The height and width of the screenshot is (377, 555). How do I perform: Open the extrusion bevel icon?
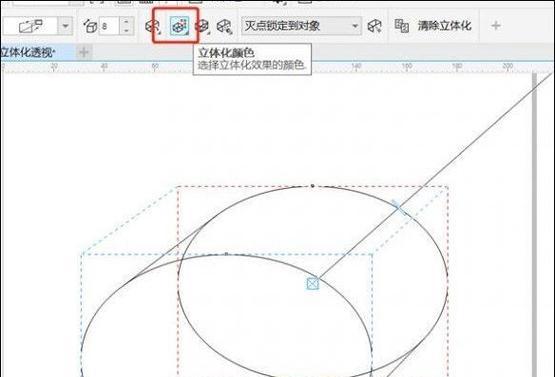click(x=202, y=26)
